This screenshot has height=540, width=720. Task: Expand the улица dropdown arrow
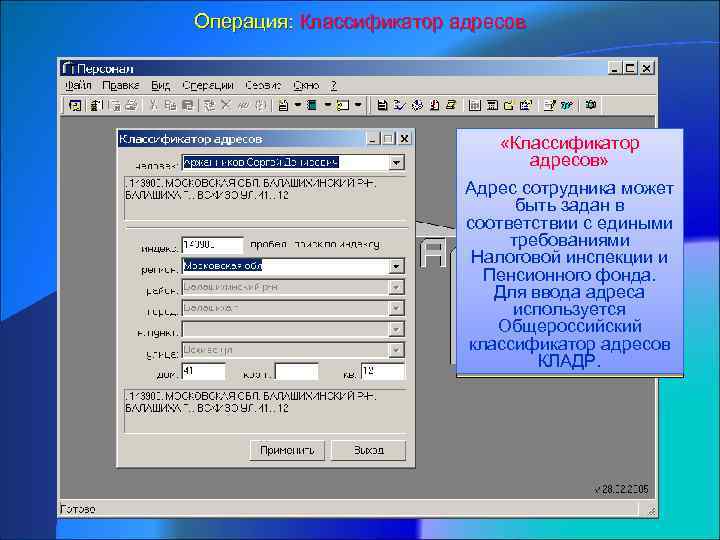(396, 350)
